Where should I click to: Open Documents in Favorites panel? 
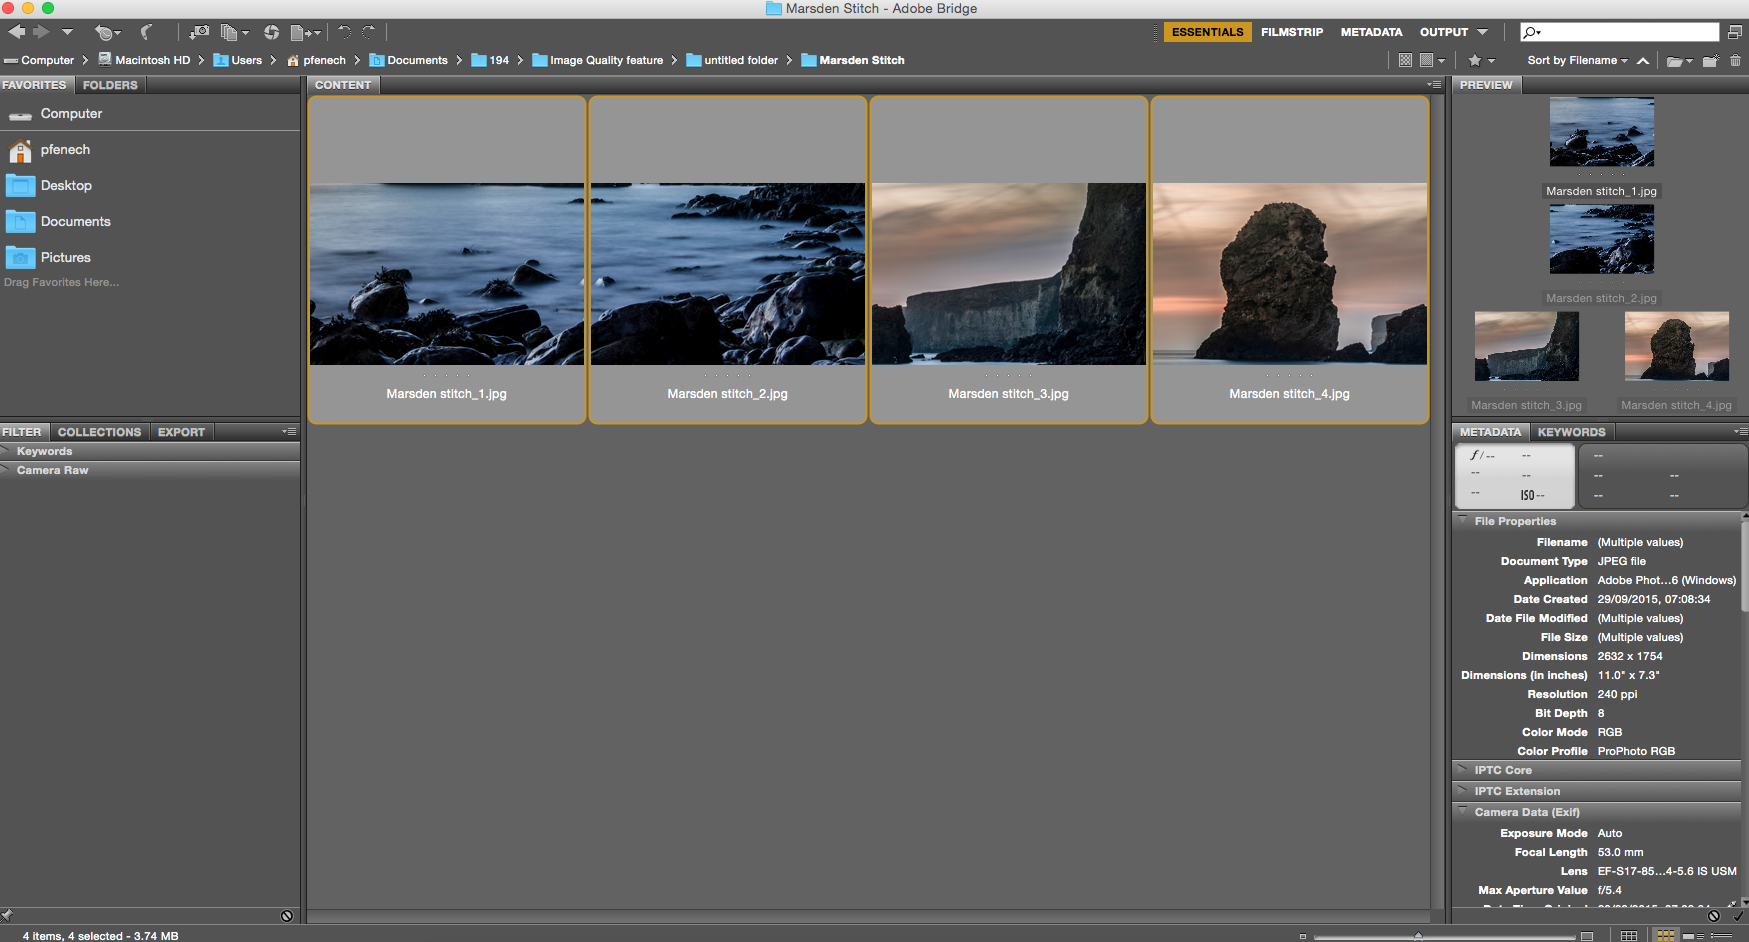tap(75, 222)
